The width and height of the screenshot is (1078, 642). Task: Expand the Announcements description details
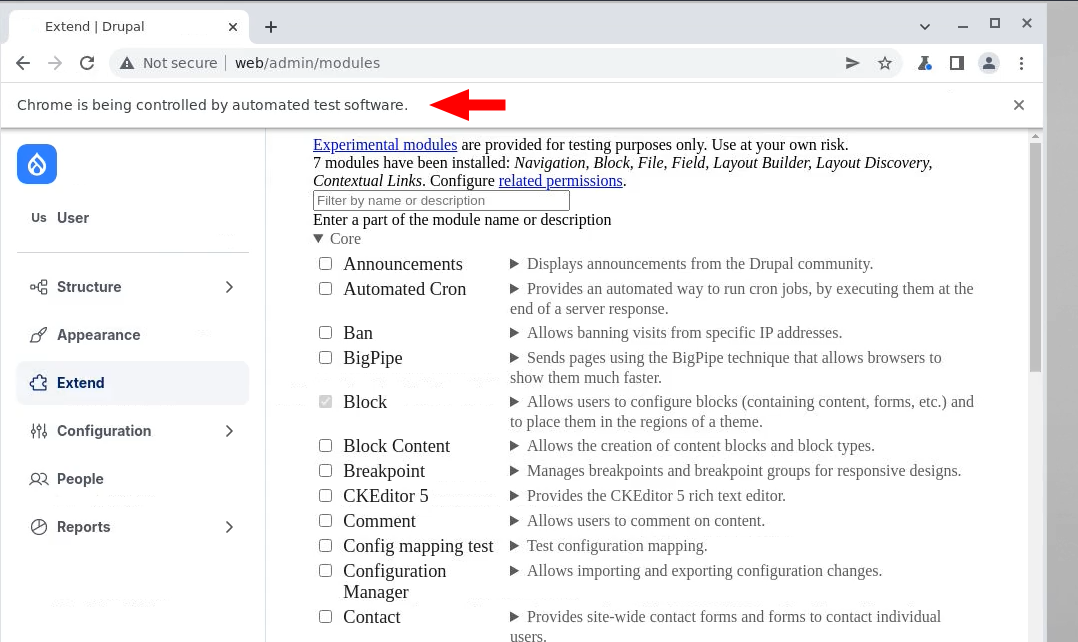click(x=514, y=264)
